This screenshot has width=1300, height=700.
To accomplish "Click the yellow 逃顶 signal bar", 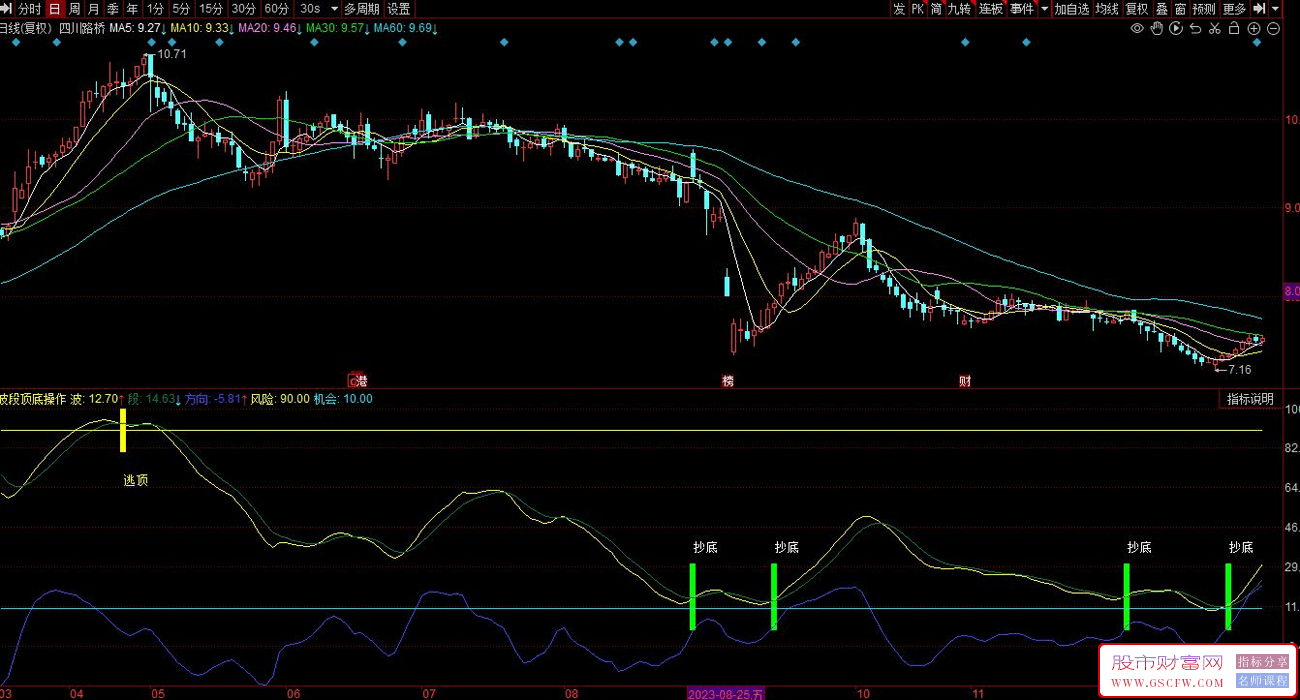I will click(123, 431).
